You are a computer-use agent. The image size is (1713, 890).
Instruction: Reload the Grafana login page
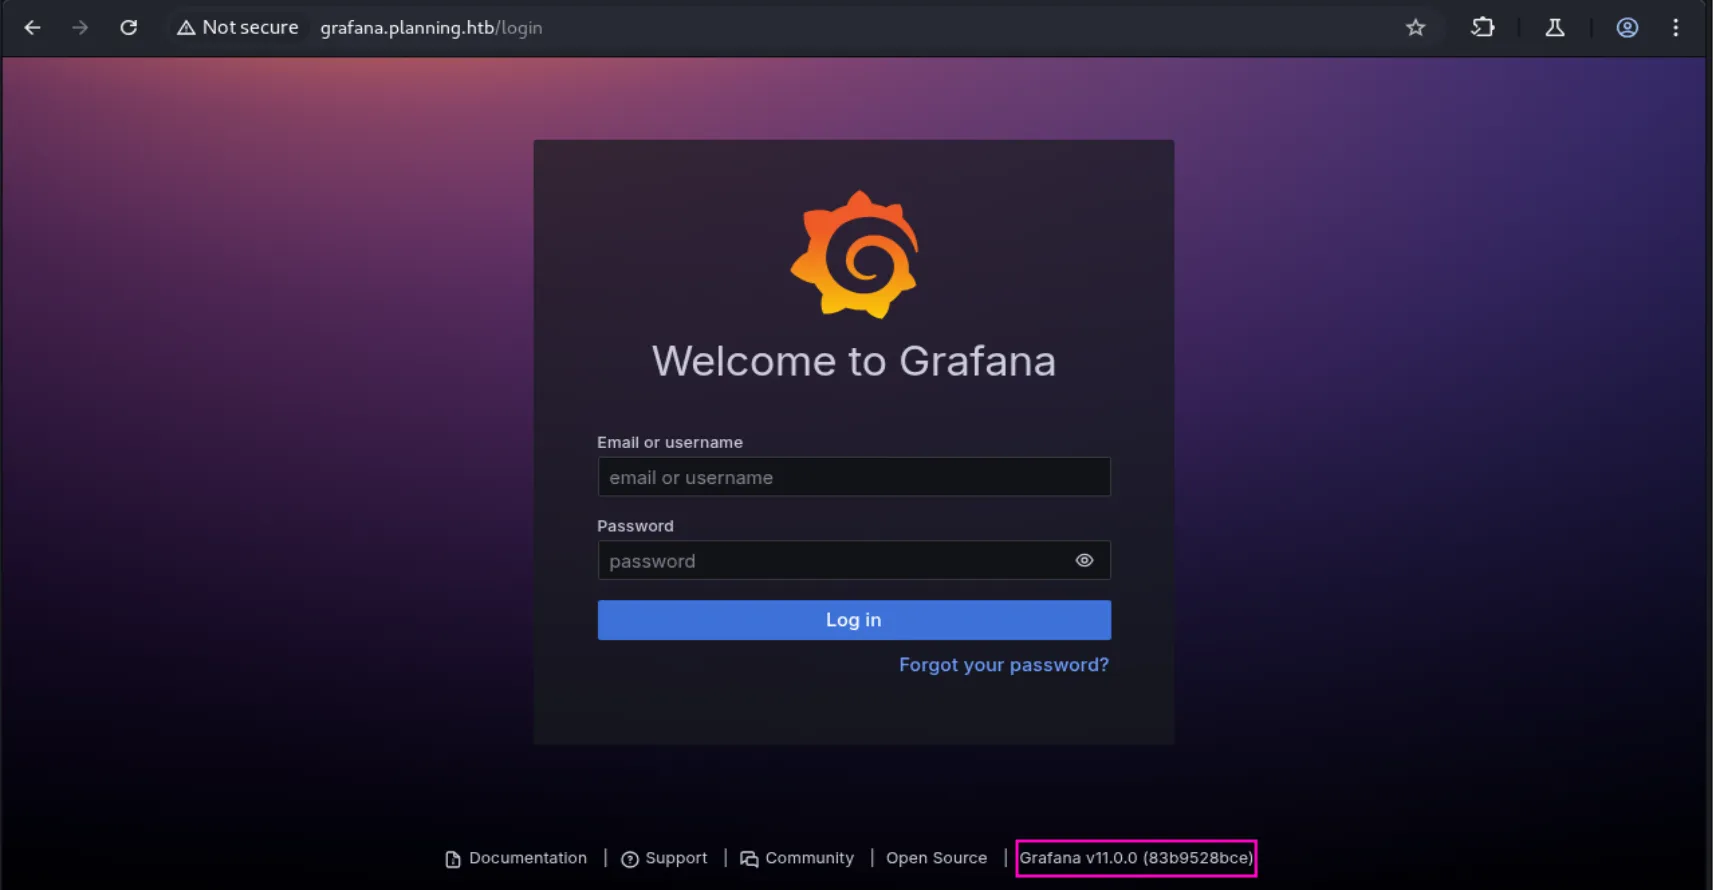tap(129, 28)
